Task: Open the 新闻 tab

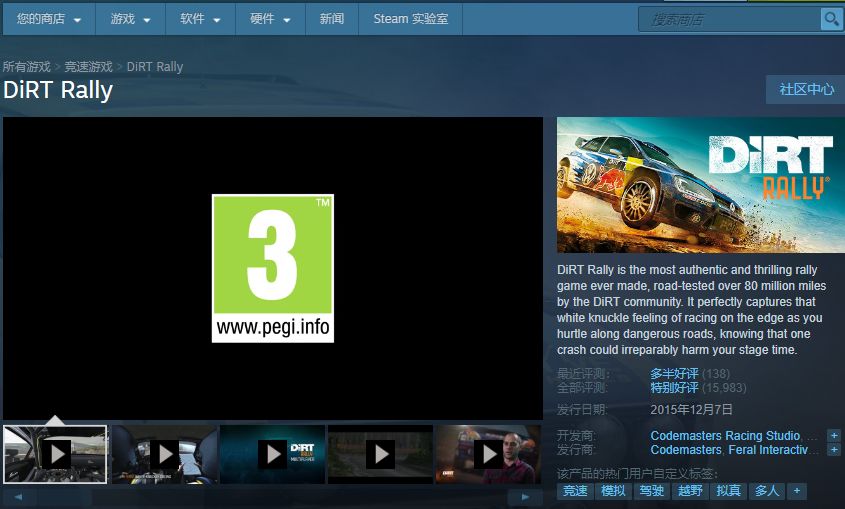Action: (332, 19)
